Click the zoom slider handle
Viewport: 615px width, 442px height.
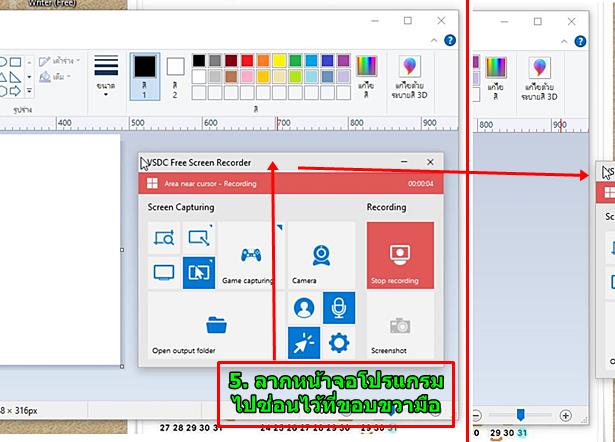(x=520, y=415)
